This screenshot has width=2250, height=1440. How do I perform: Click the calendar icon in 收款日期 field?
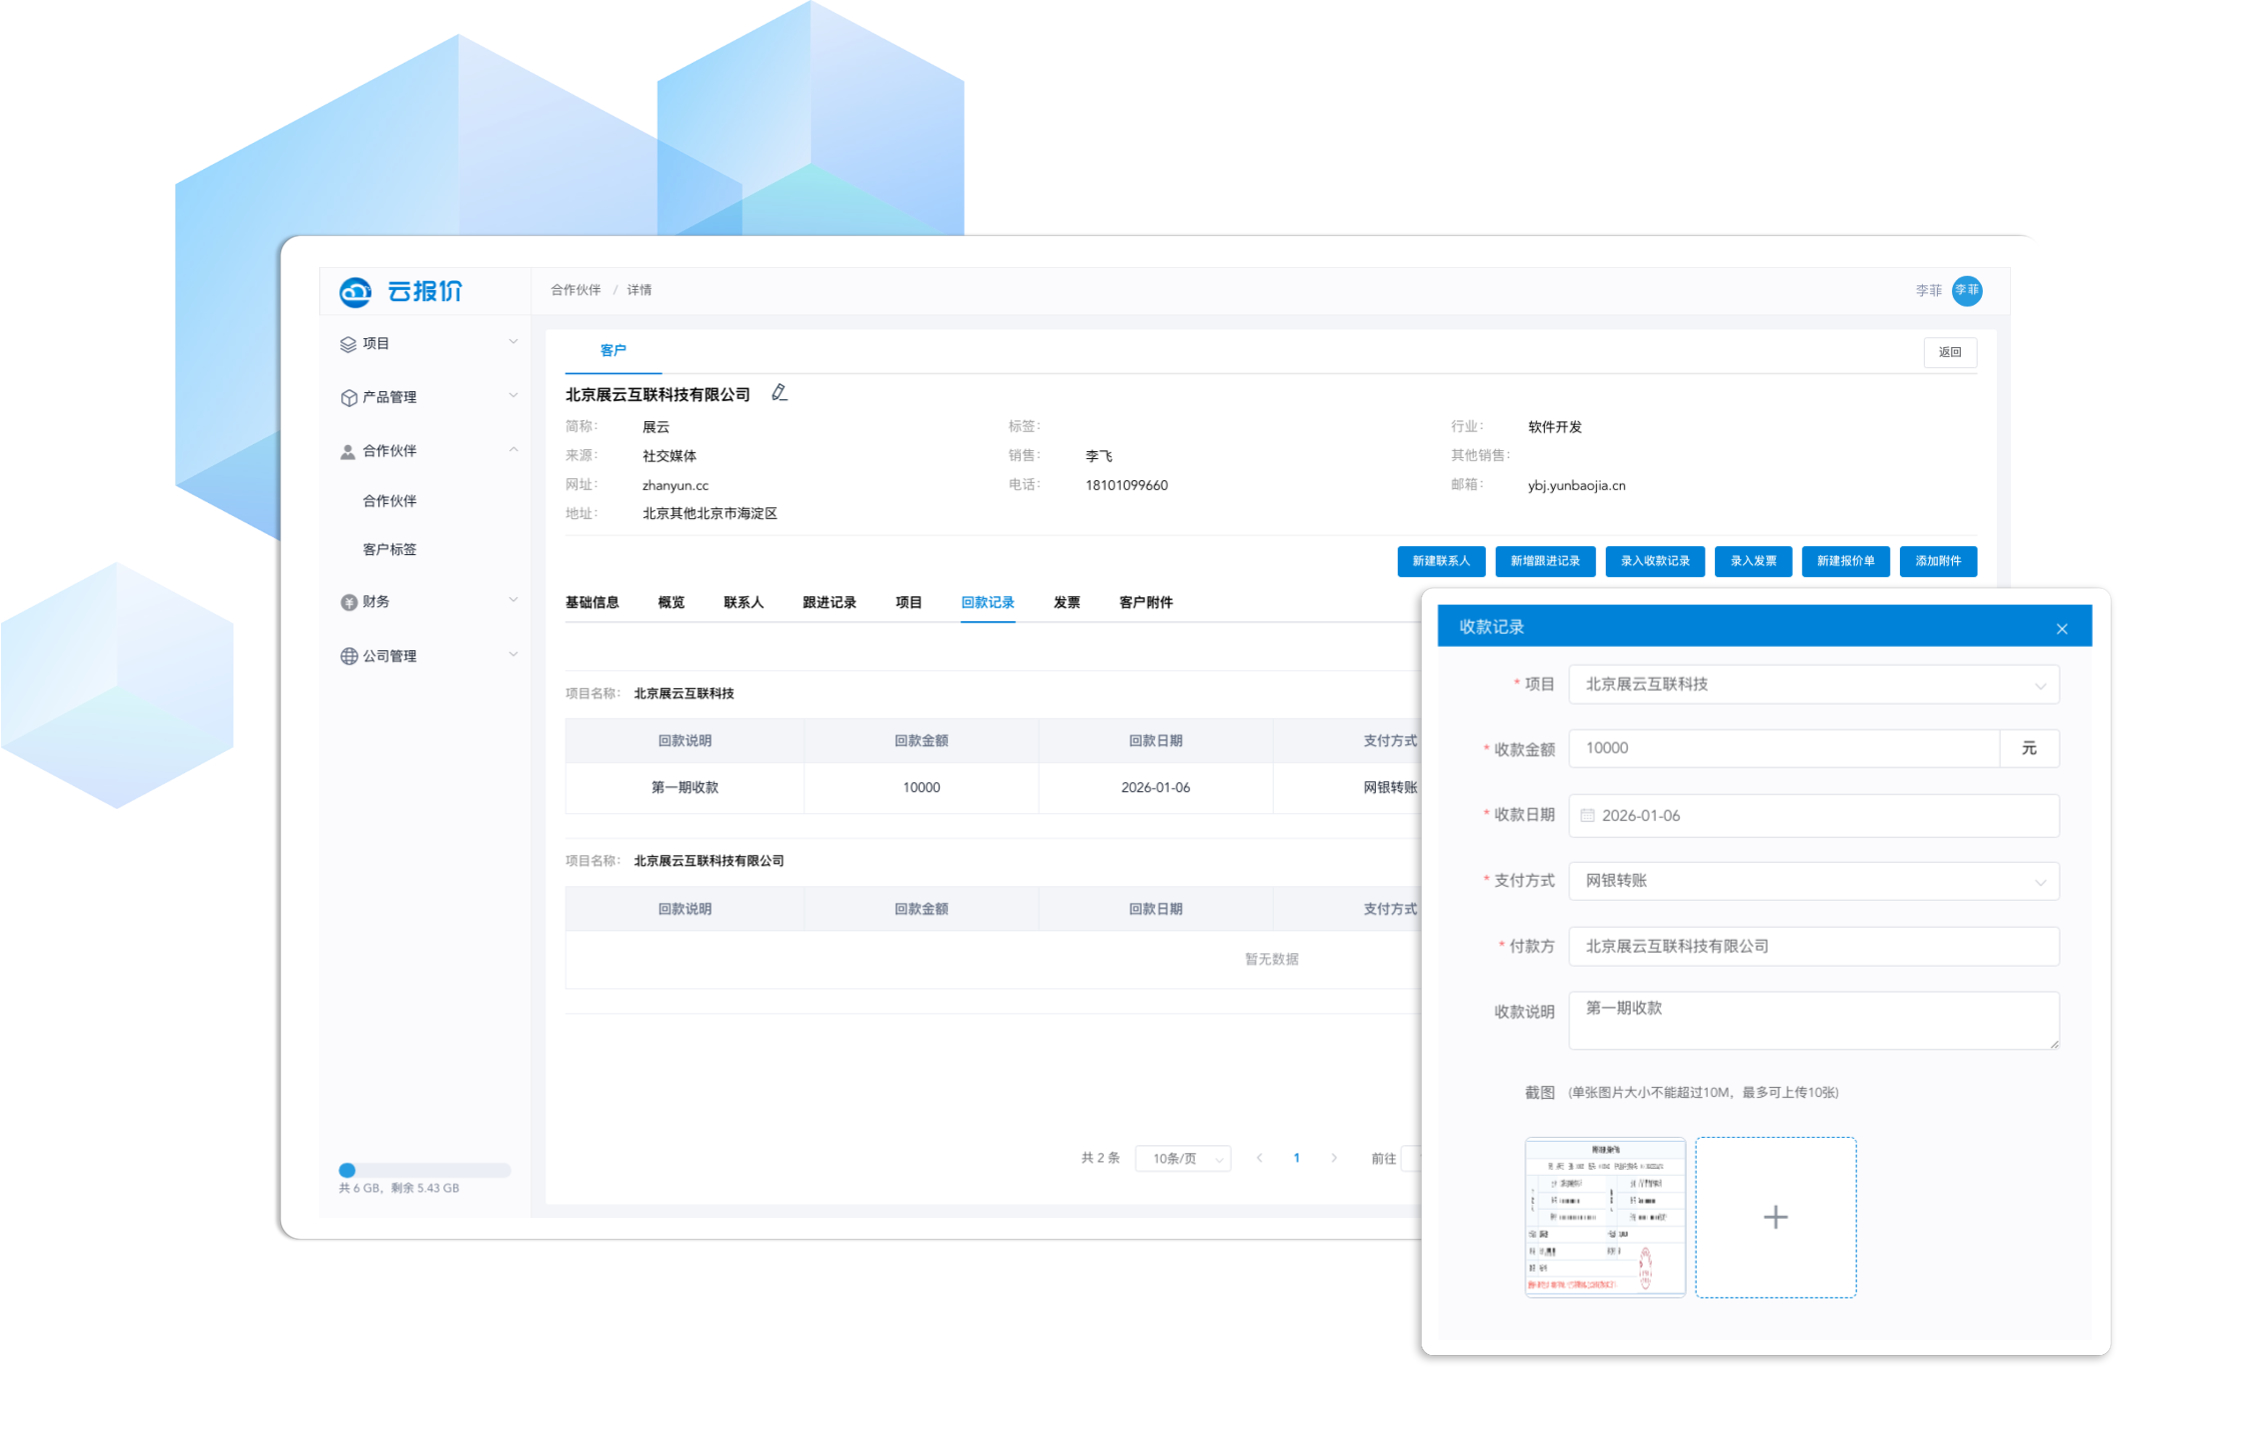(x=1587, y=816)
